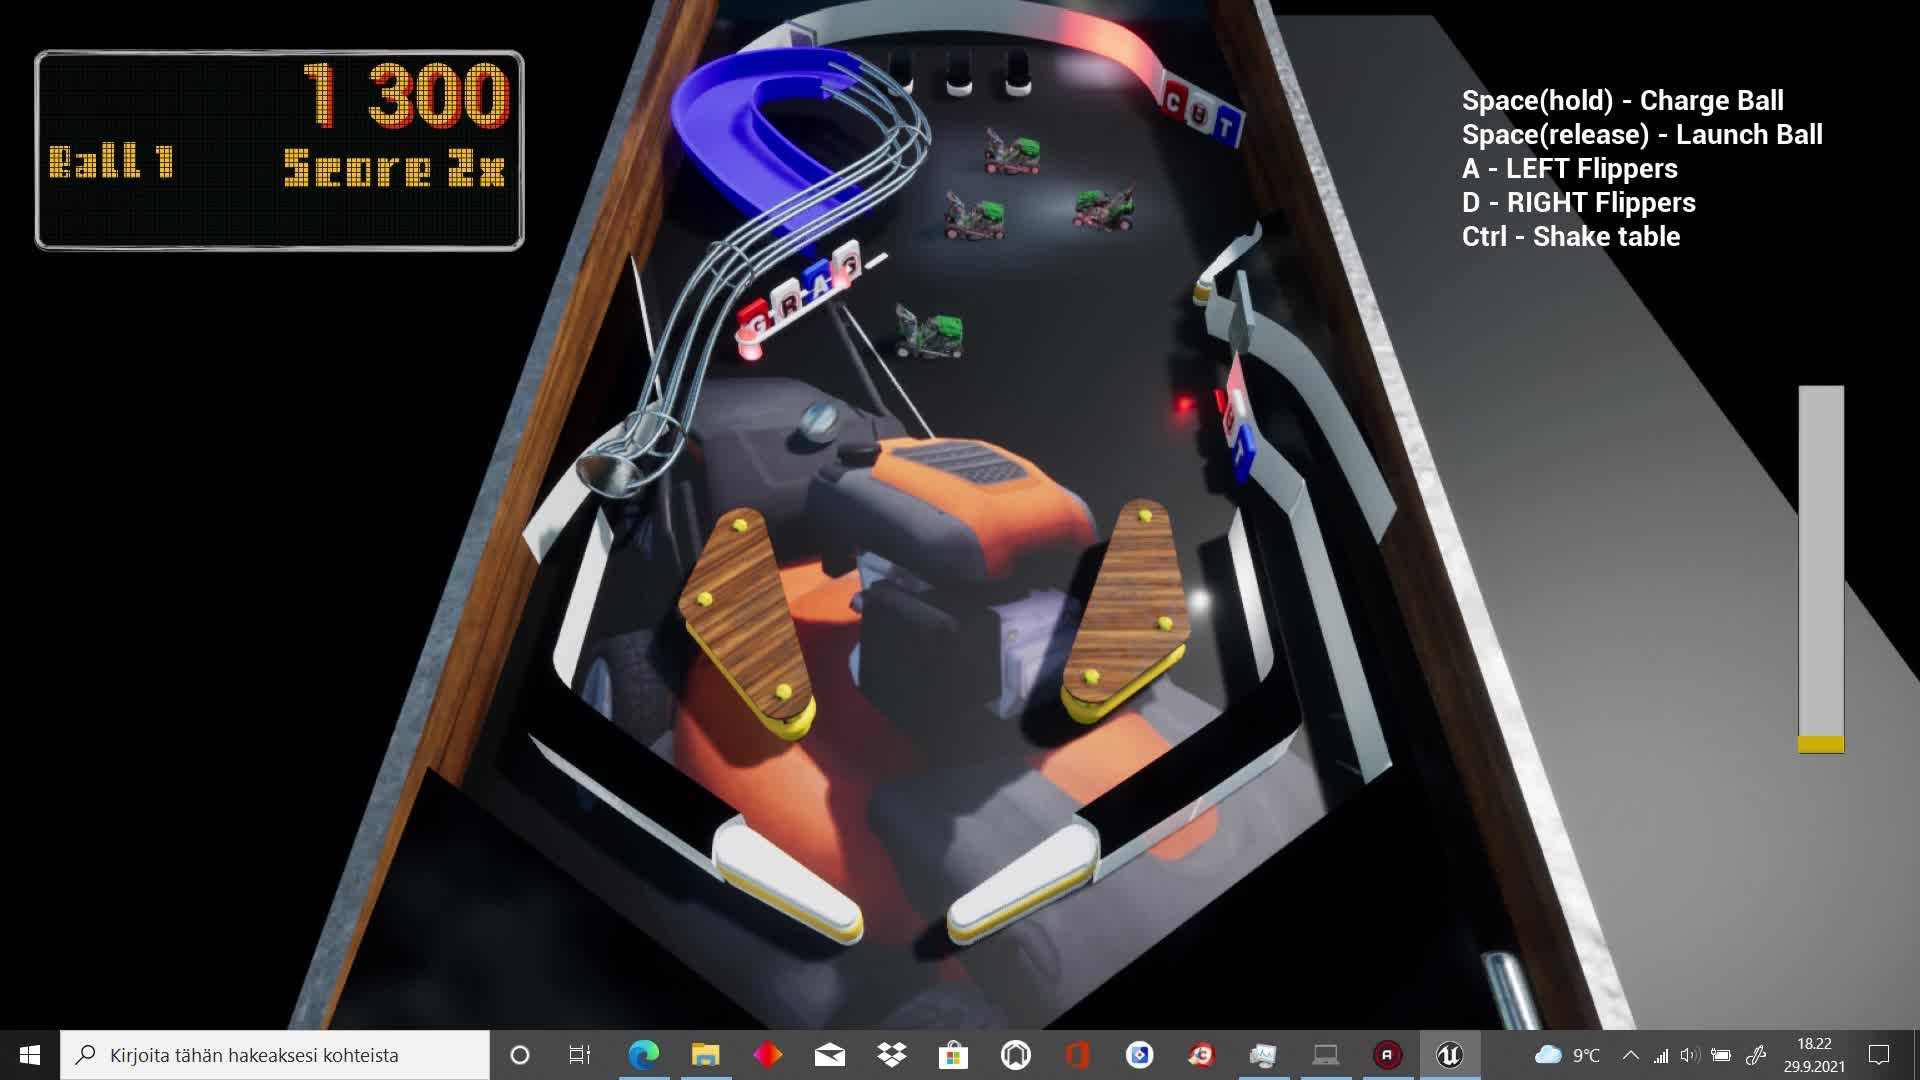Click the score display panel

point(279,150)
